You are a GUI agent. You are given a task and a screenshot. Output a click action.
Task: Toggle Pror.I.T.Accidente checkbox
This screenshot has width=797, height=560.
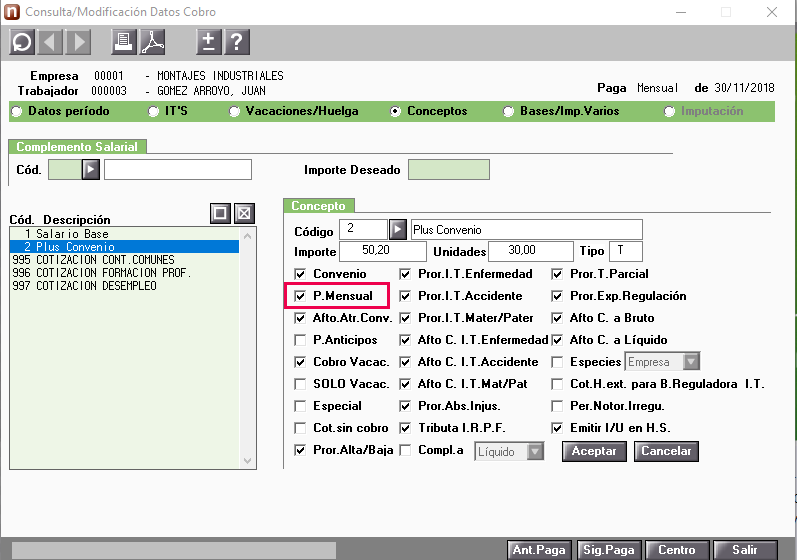coord(405,296)
